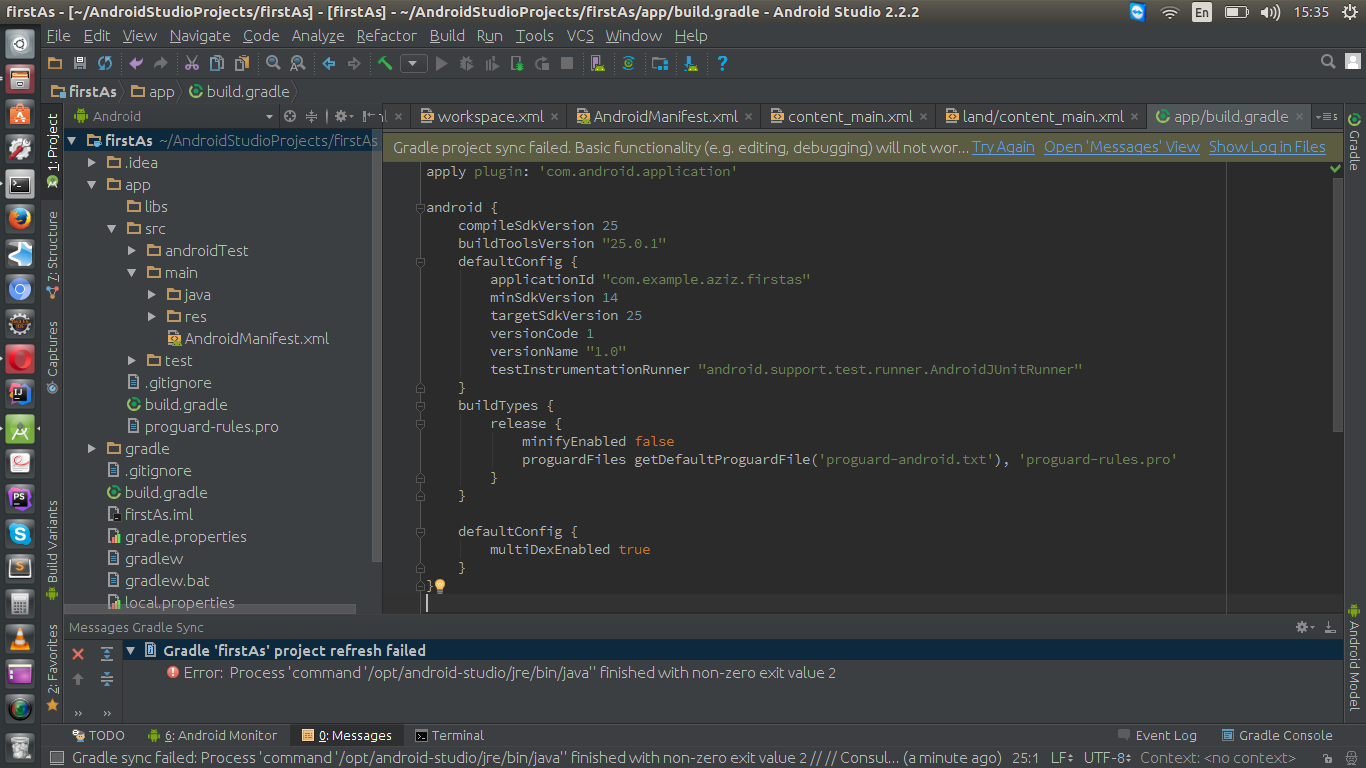
Task: Open the Refactor menu
Action: point(386,35)
